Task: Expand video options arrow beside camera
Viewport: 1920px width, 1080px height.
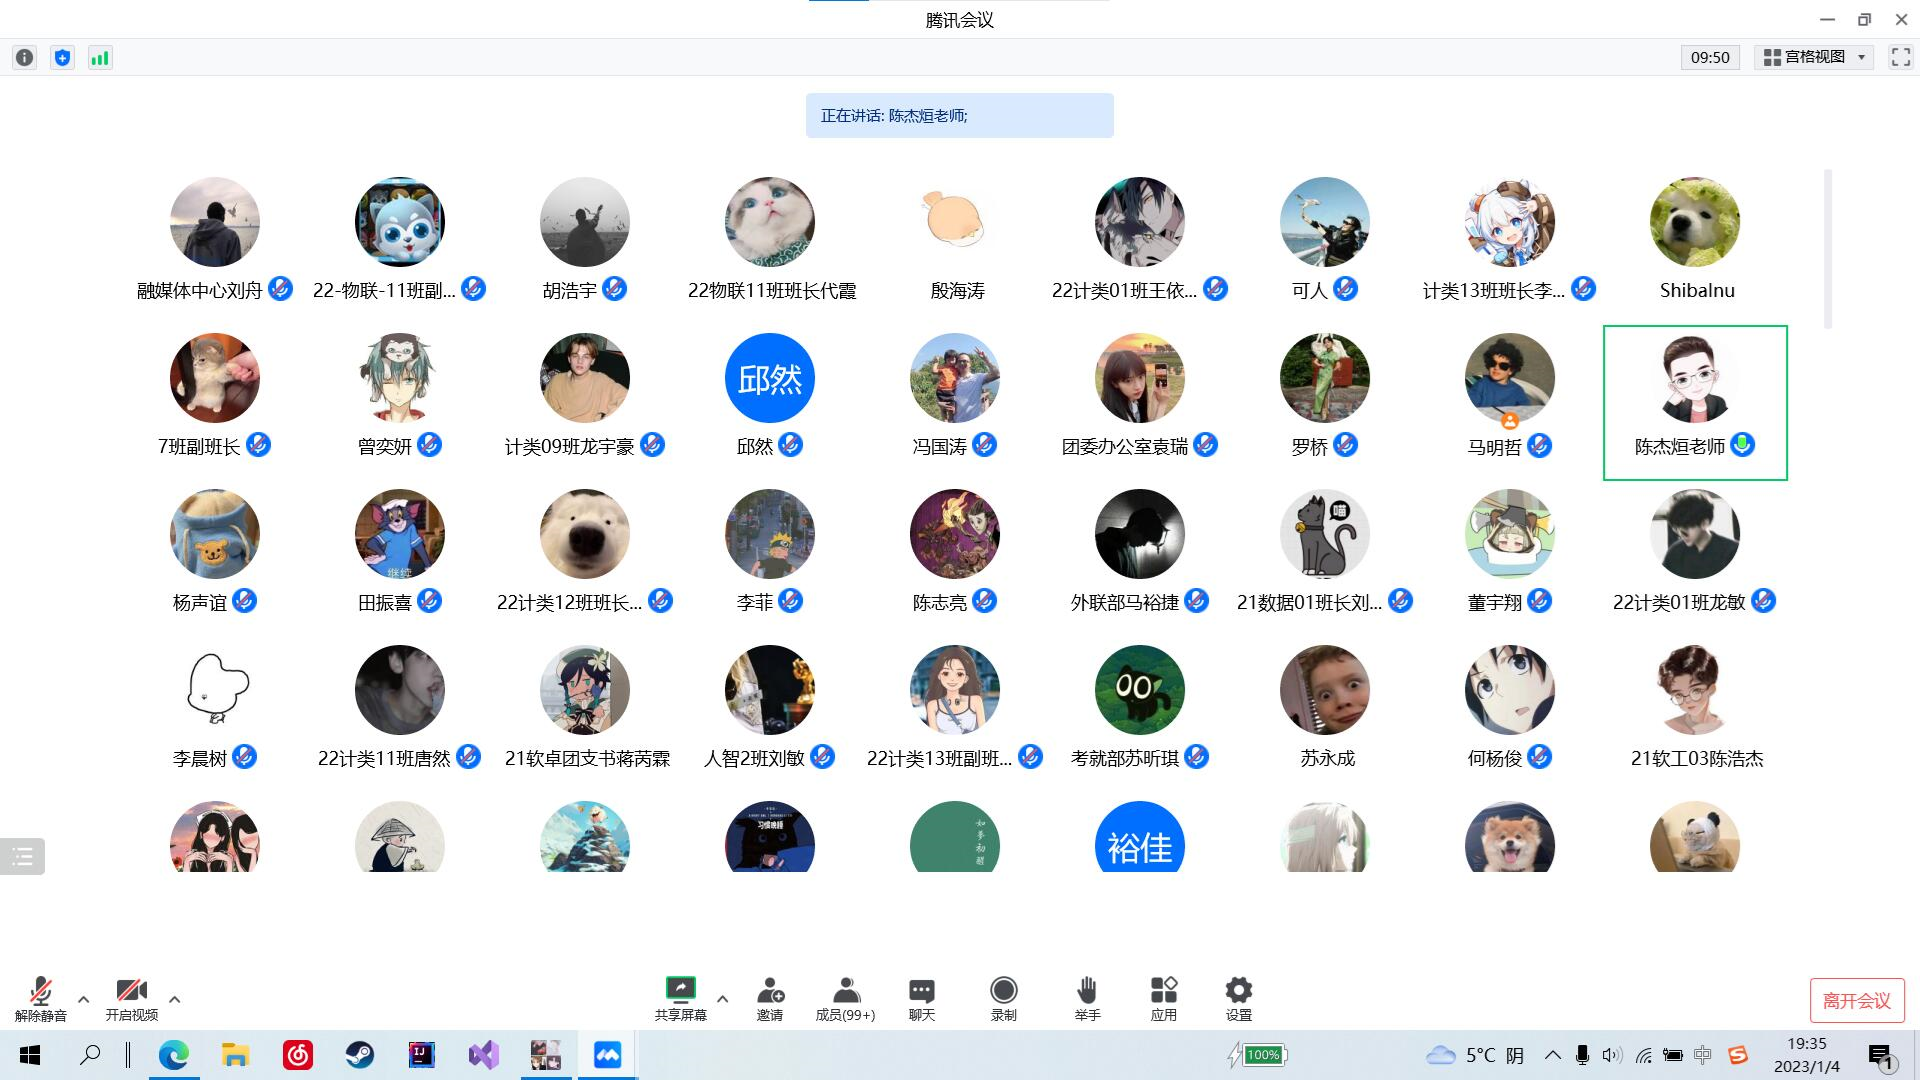Action: (175, 999)
